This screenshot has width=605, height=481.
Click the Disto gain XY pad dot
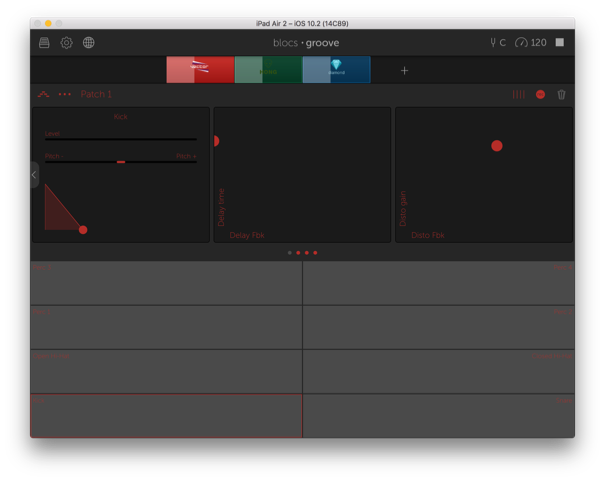click(496, 146)
